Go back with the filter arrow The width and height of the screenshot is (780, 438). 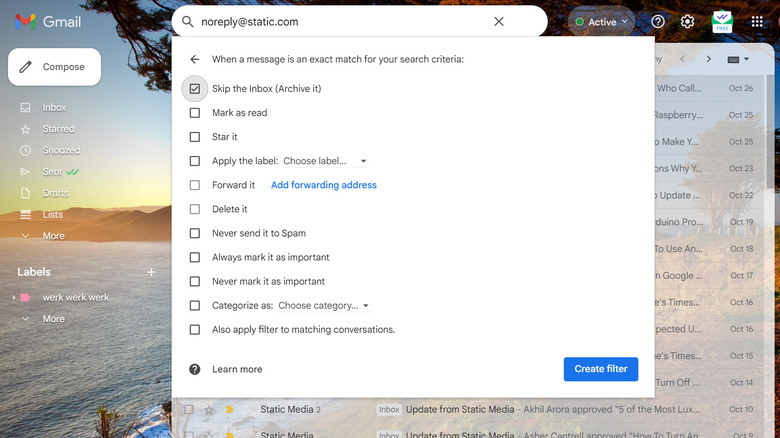pos(195,60)
